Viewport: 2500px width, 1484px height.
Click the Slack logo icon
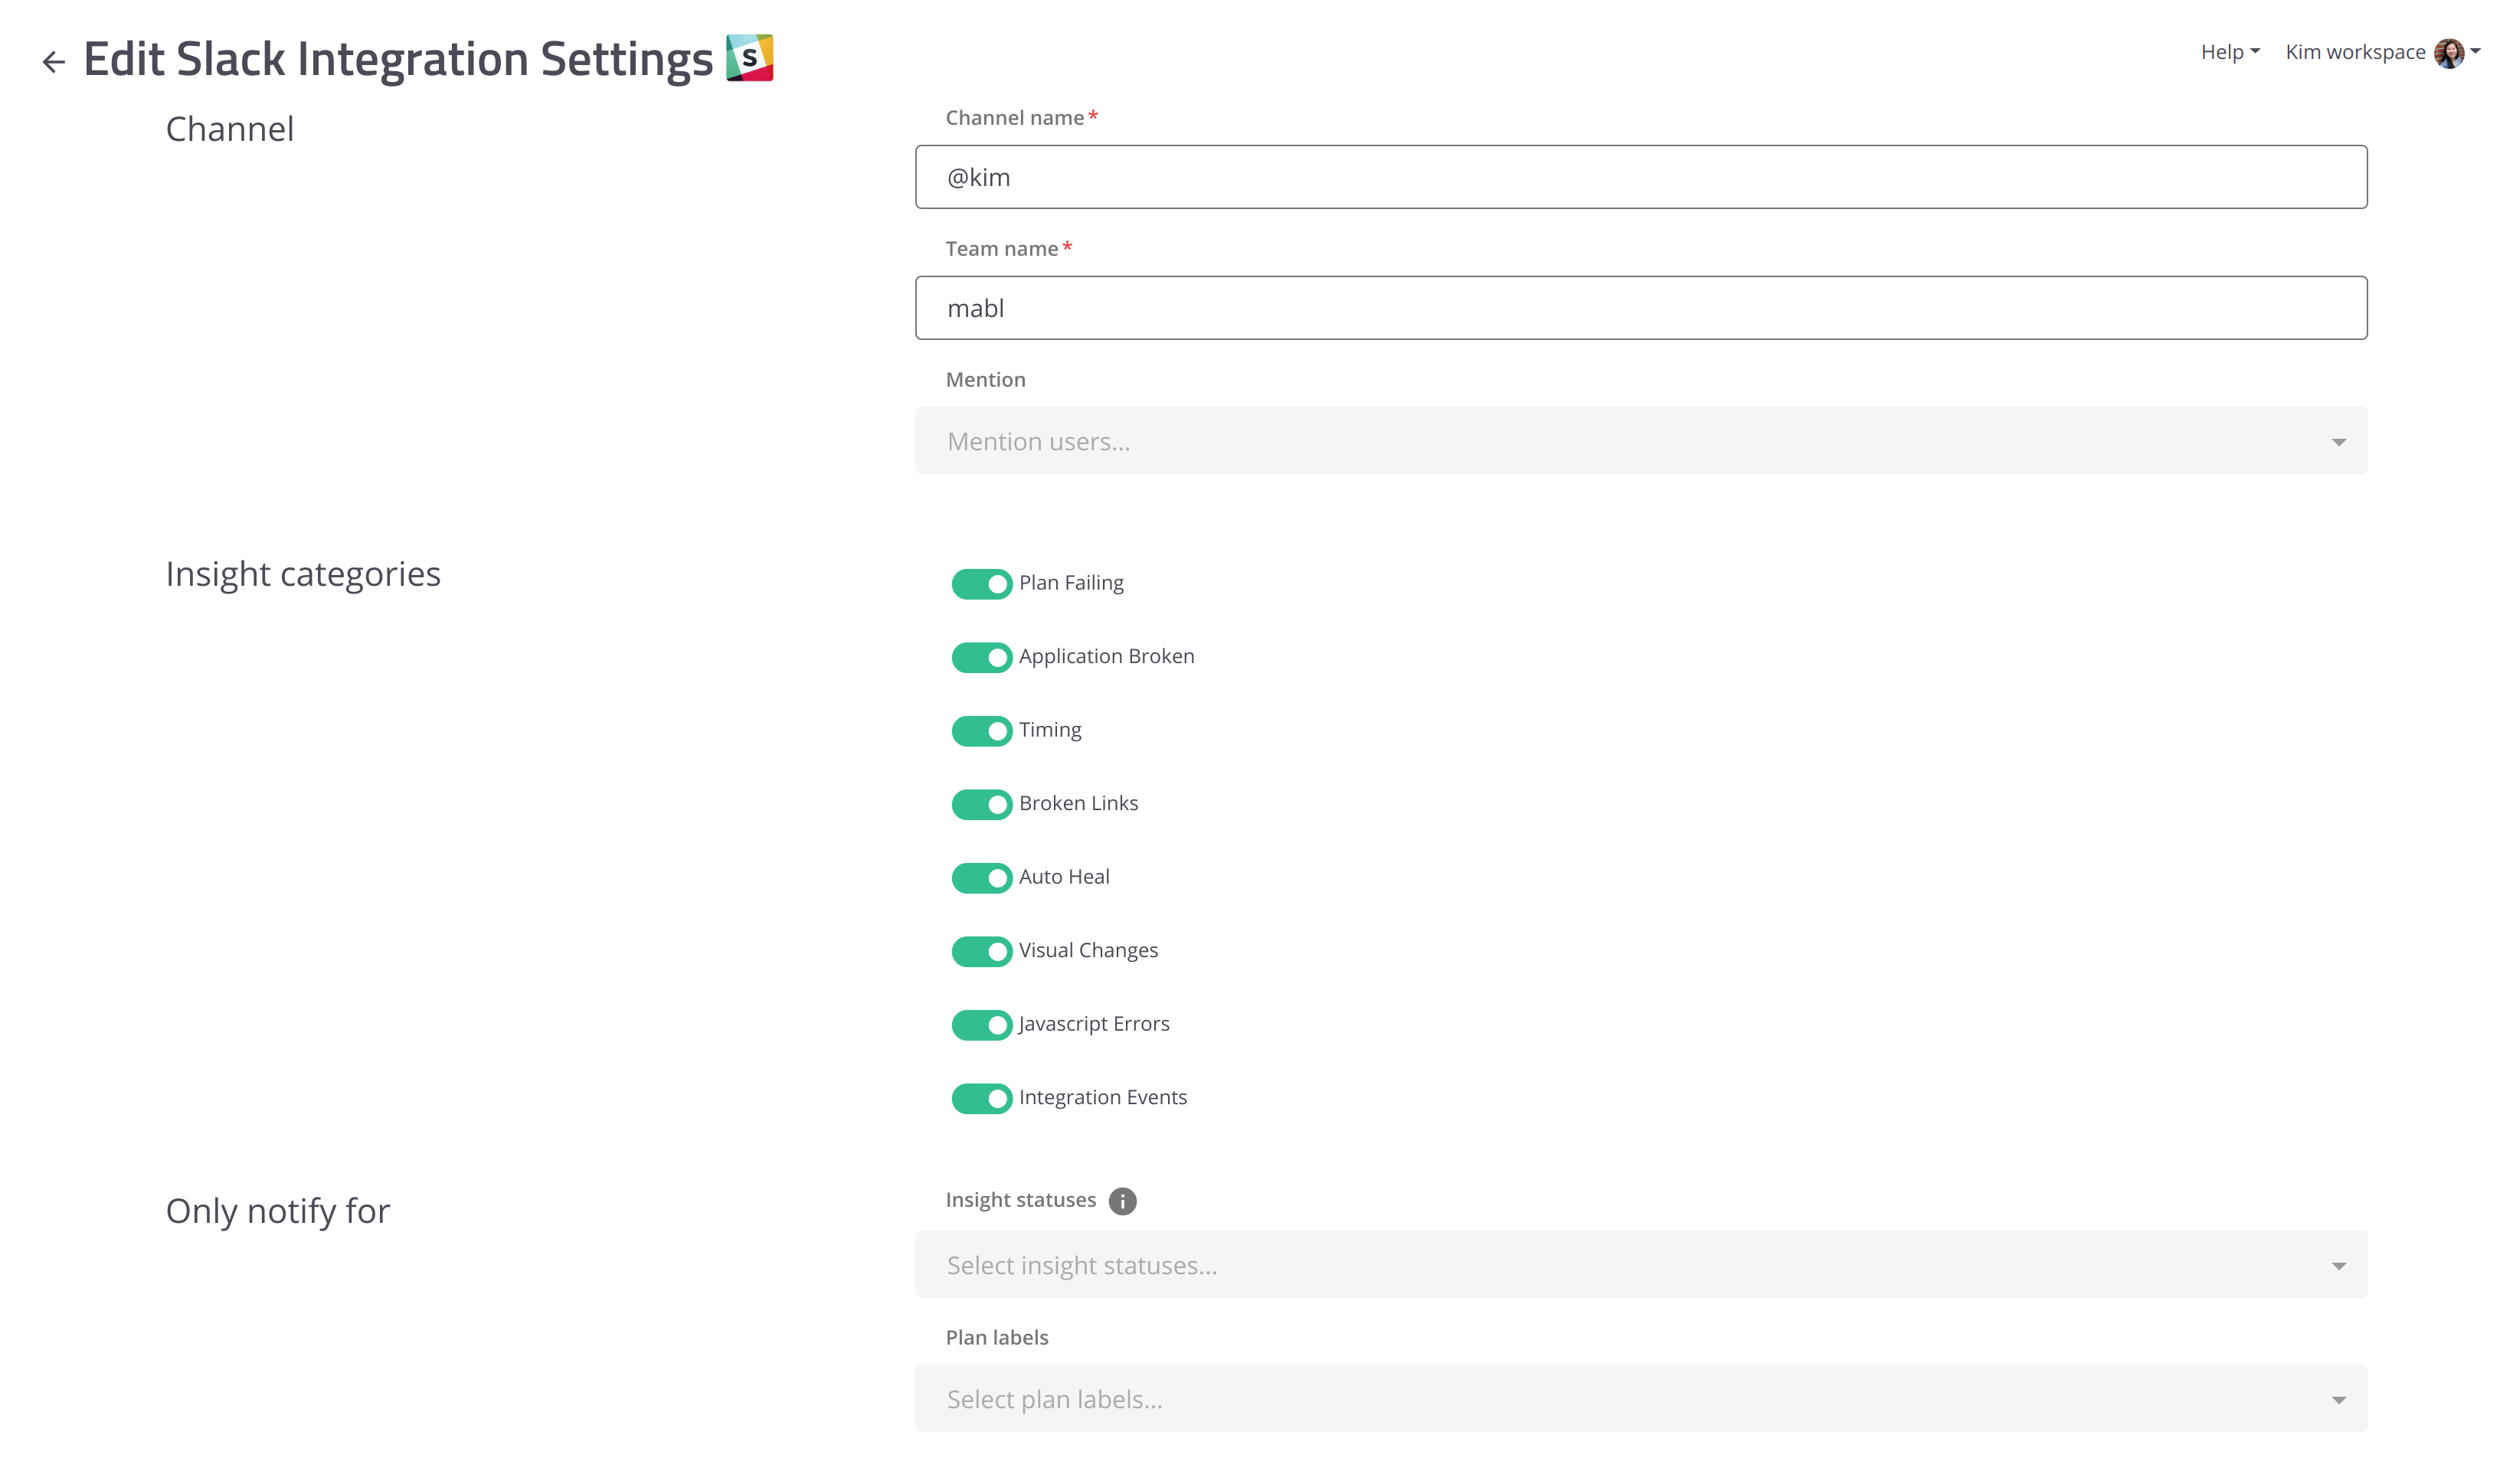tap(749, 58)
